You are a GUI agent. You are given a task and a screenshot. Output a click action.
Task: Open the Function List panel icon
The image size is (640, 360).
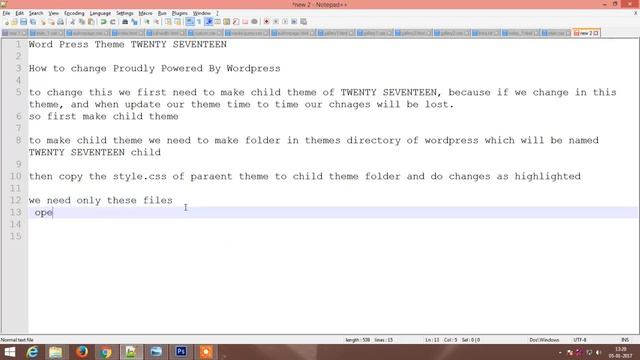tap(236, 22)
